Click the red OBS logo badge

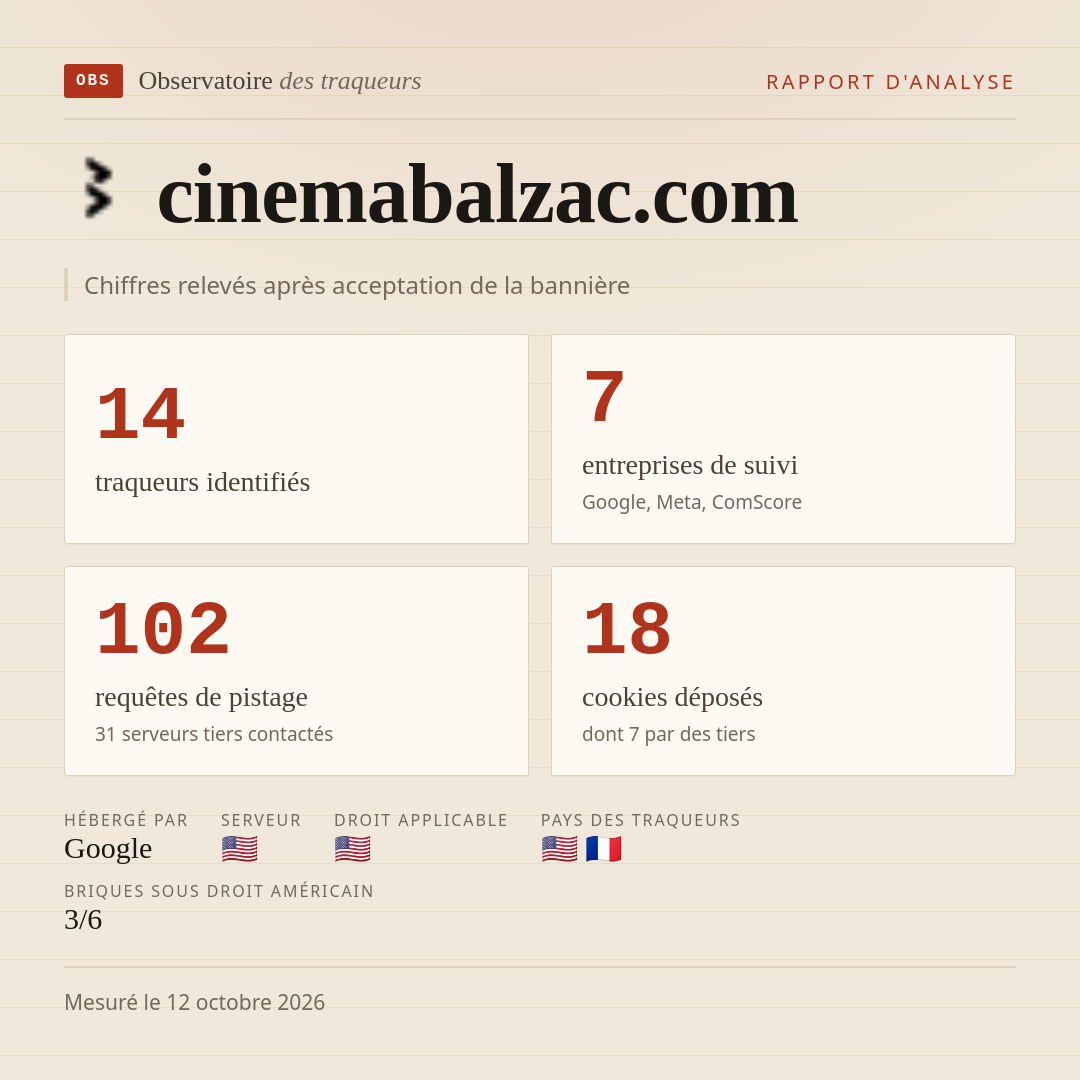point(94,81)
